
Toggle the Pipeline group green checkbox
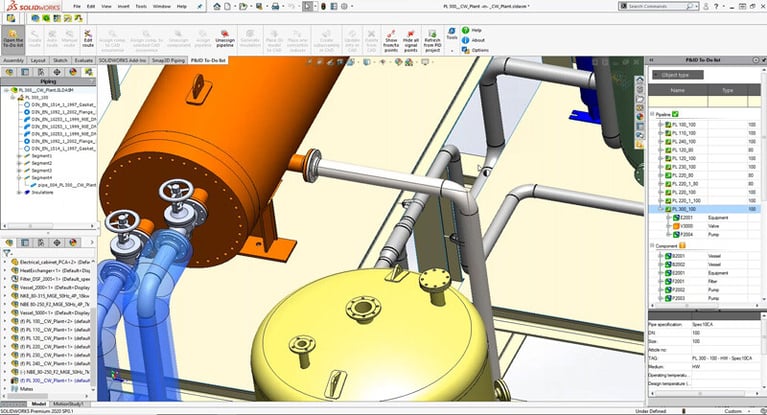[675, 114]
